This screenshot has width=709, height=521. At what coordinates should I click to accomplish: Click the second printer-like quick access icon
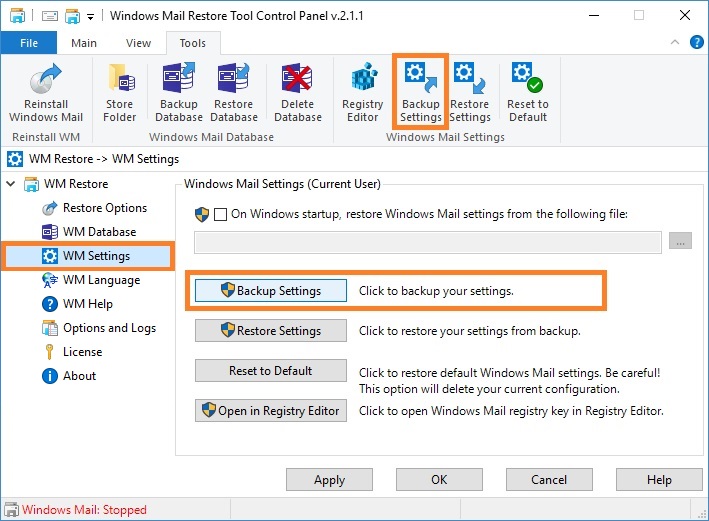point(72,16)
